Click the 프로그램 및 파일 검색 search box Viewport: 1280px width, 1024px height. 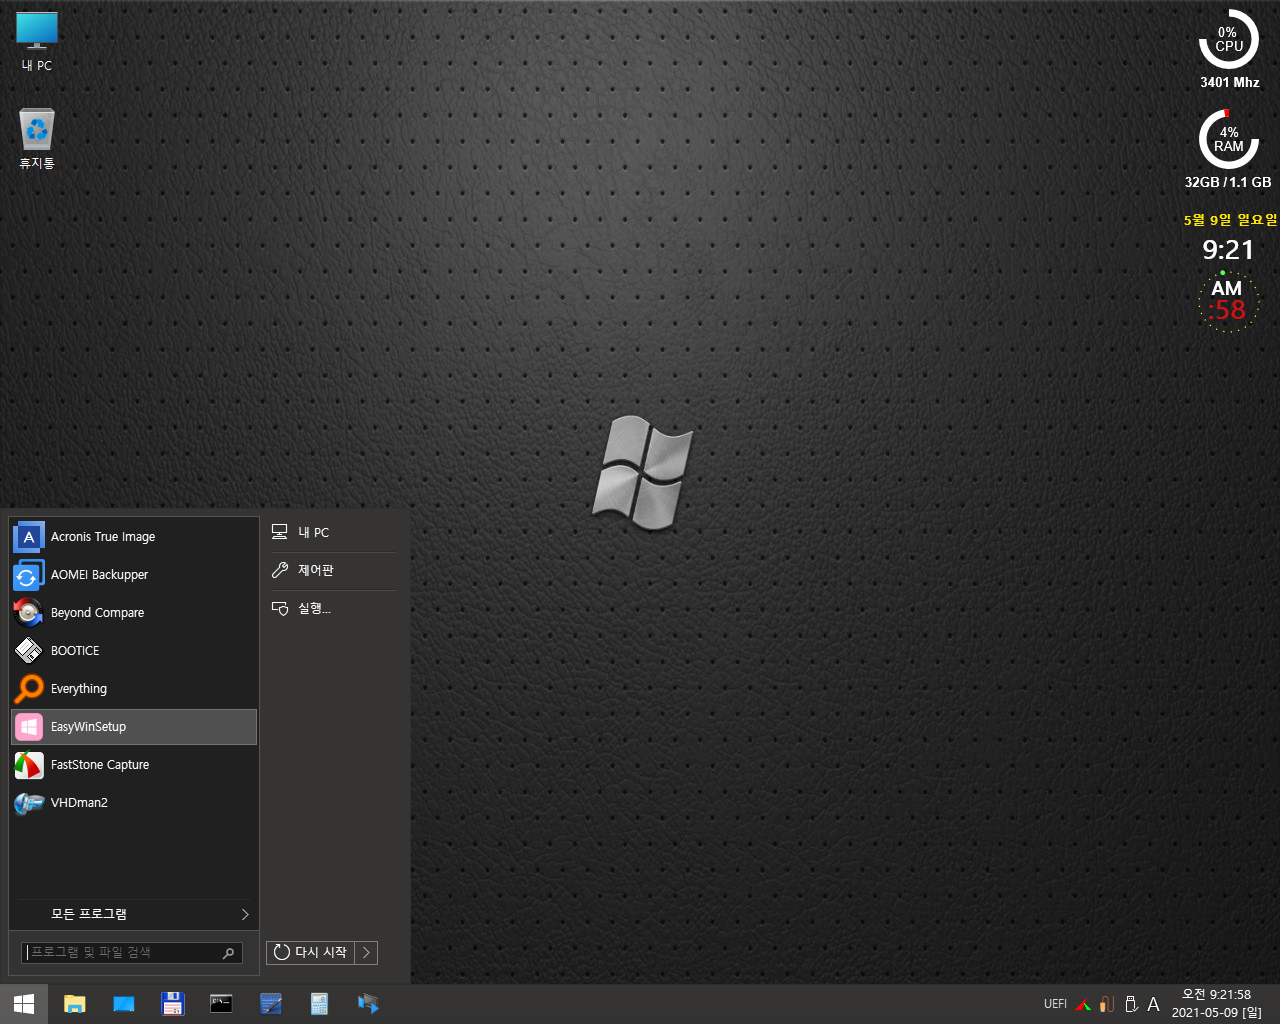132,953
